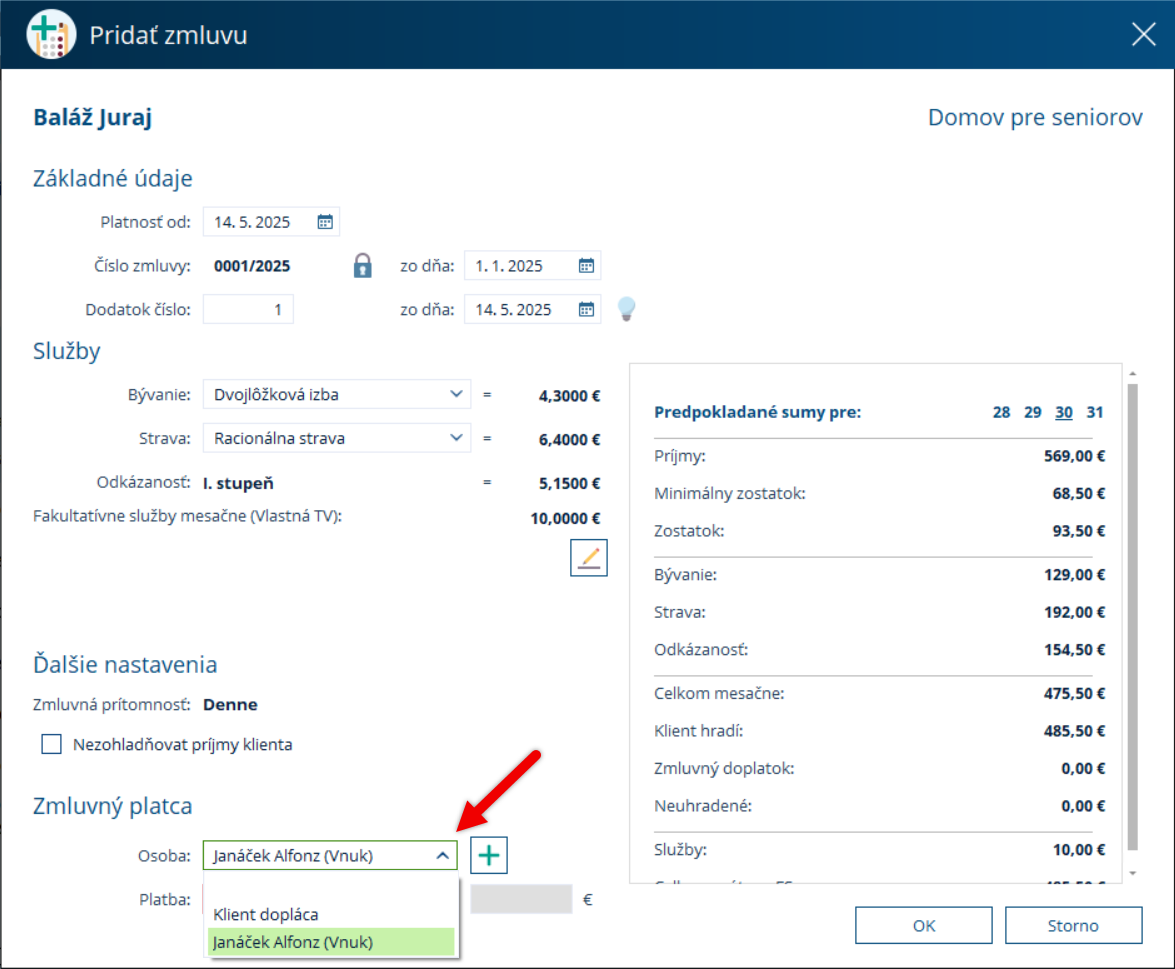The width and height of the screenshot is (1175, 969).
Task: Click the lock icon next to contract number
Action: point(363,265)
